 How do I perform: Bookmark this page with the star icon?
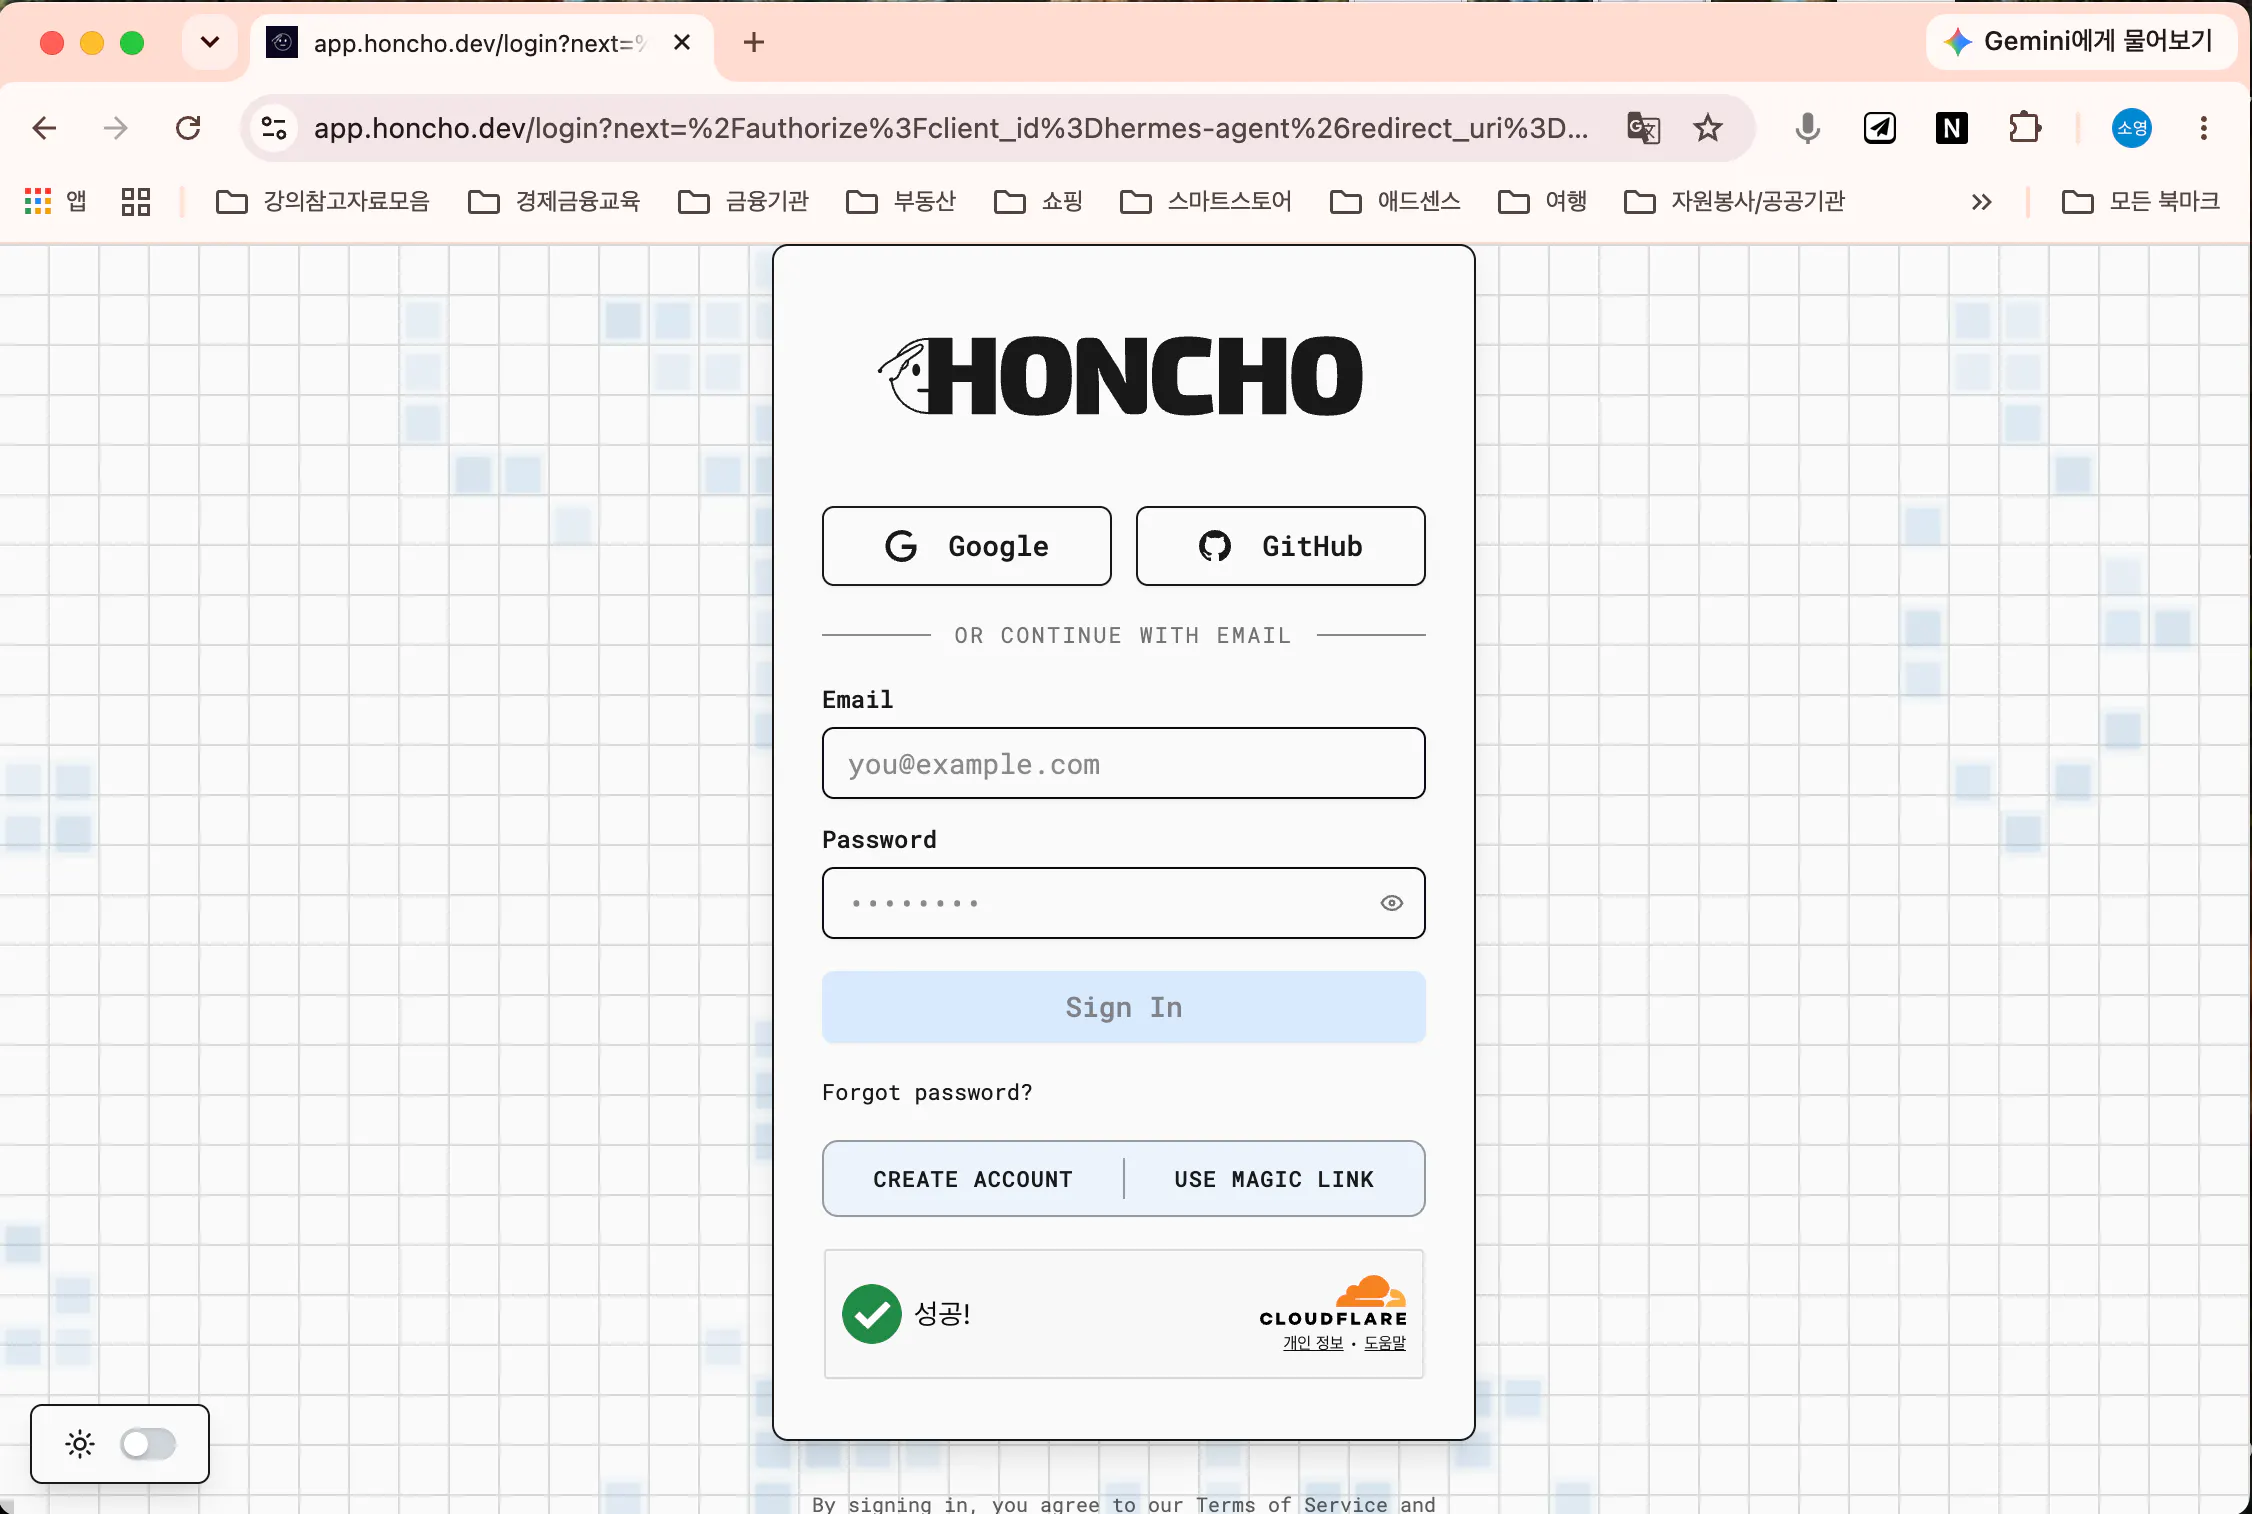(x=1708, y=128)
